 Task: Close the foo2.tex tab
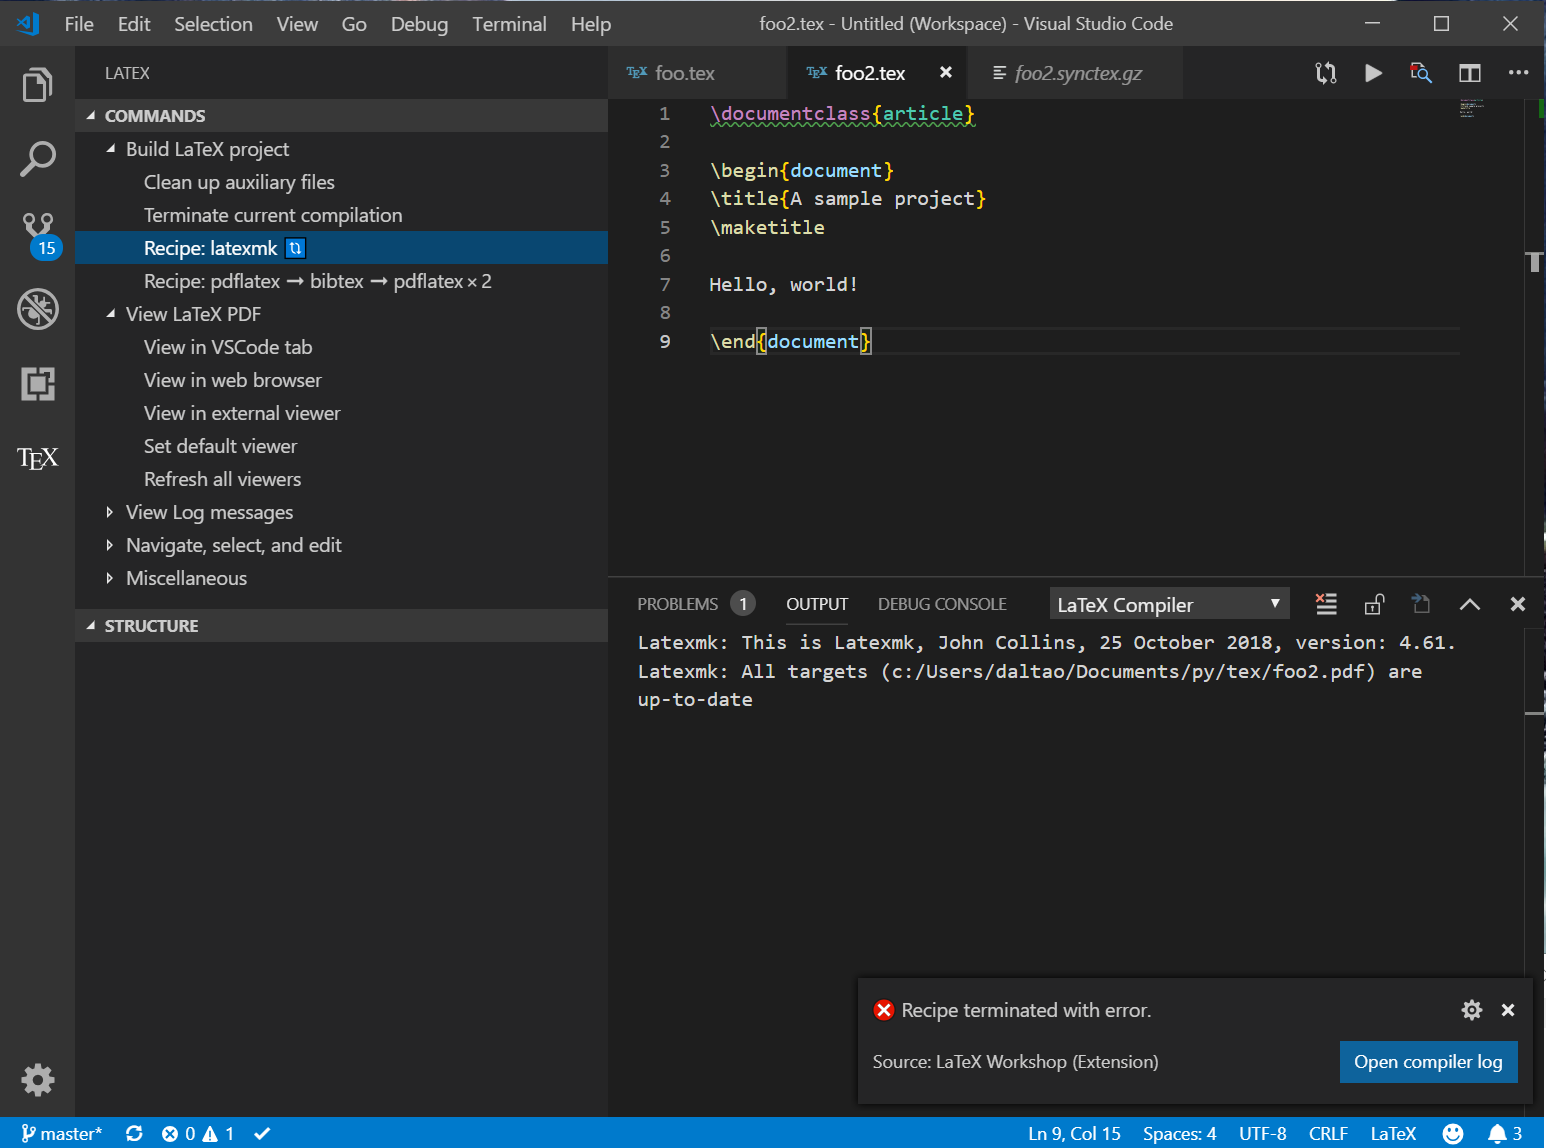click(x=945, y=72)
